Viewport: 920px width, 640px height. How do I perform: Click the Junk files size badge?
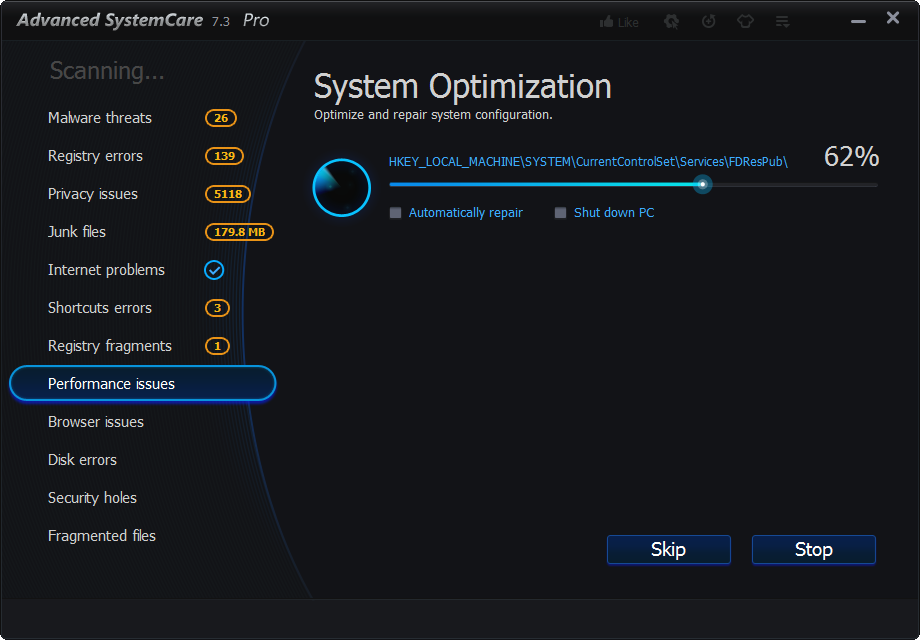(x=239, y=232)
